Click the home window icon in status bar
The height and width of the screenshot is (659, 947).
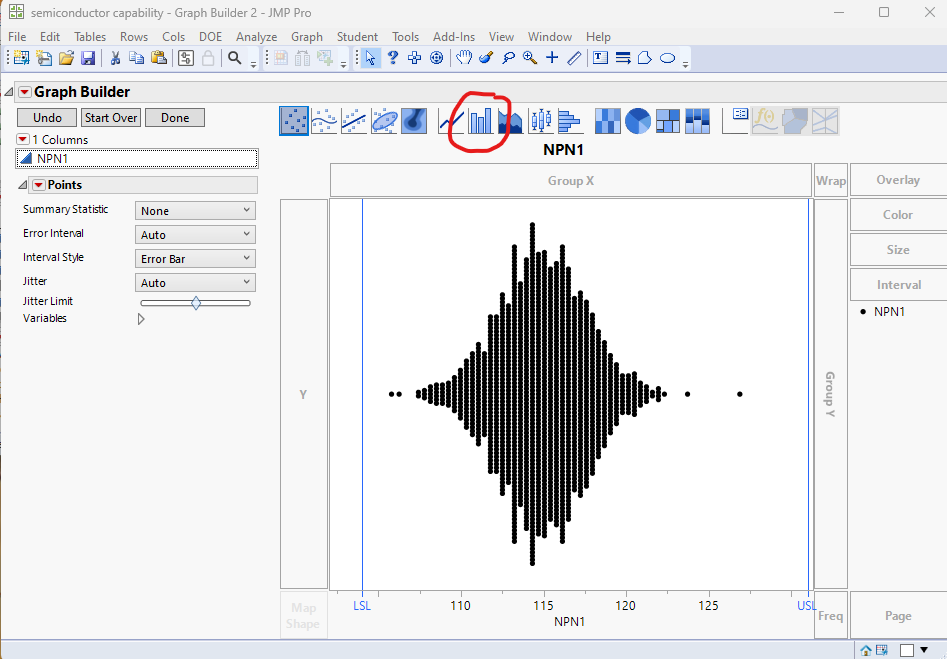click(865, 651)
